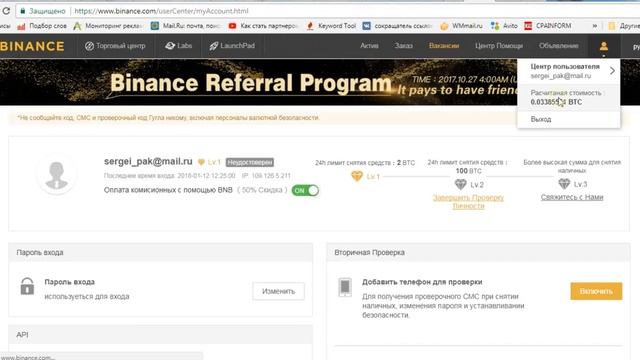This screenshot has width=640, height=360.
Task: Open Mail.Ru почта bookmark
Action: [x=186, y=26]
